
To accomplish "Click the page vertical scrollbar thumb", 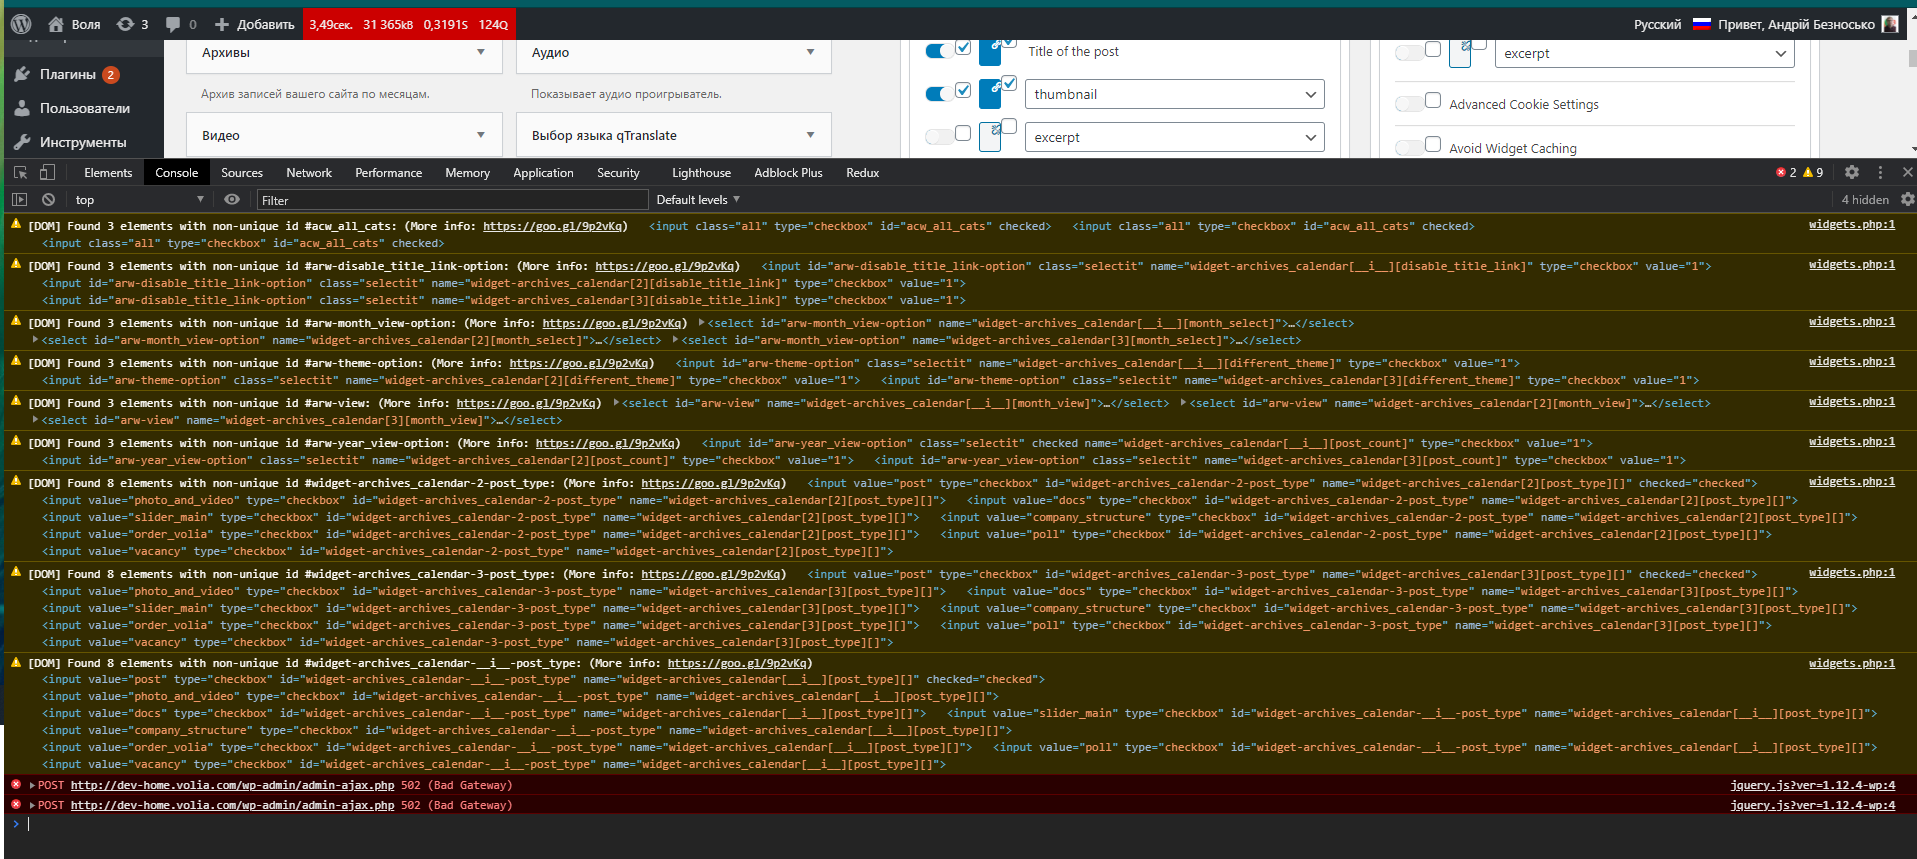I will point(1912,58).
